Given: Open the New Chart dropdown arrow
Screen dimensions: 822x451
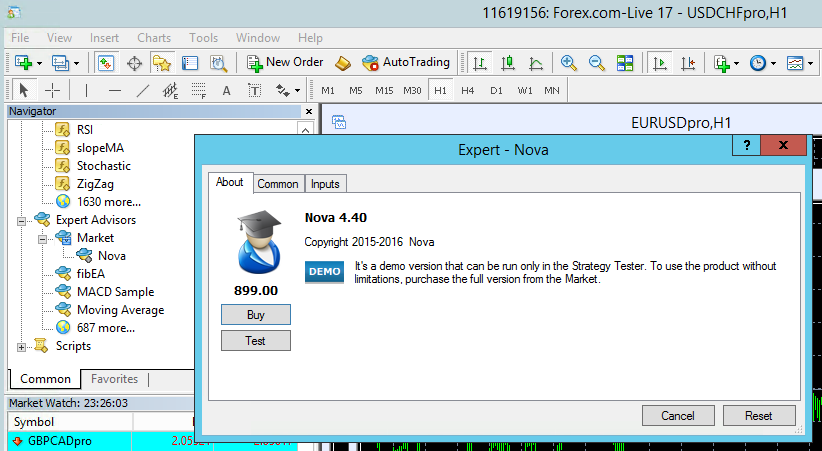Looking at the screenshot, I should 39,63.
